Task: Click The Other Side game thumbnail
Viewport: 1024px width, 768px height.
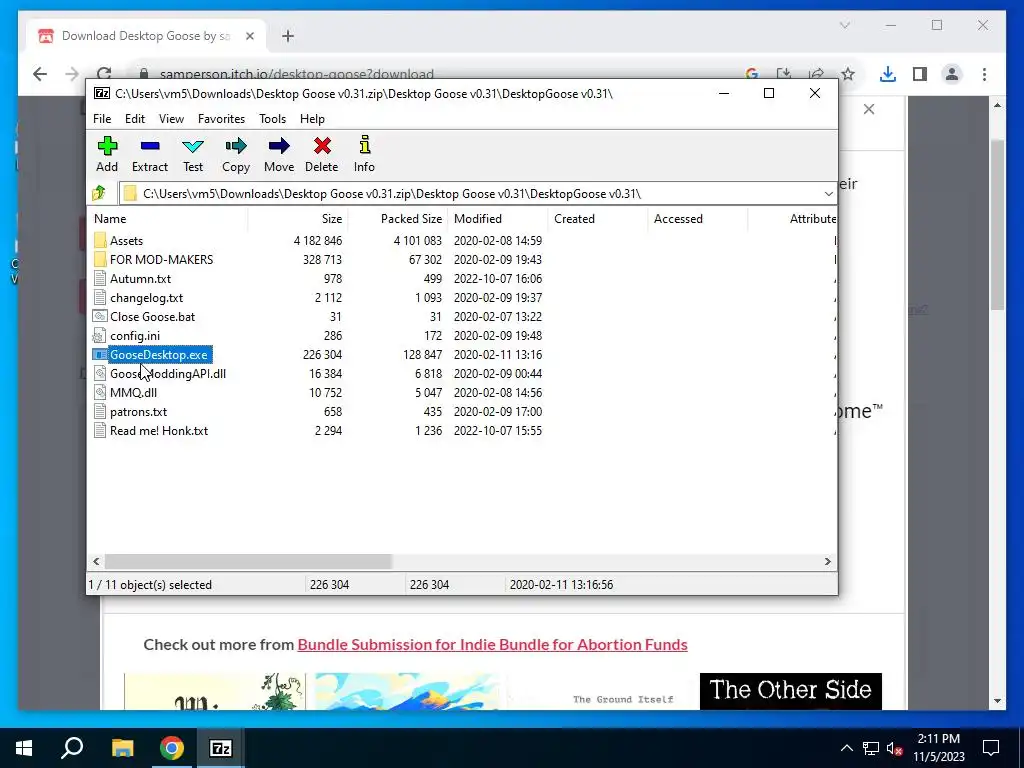Action: click(790, 692)
